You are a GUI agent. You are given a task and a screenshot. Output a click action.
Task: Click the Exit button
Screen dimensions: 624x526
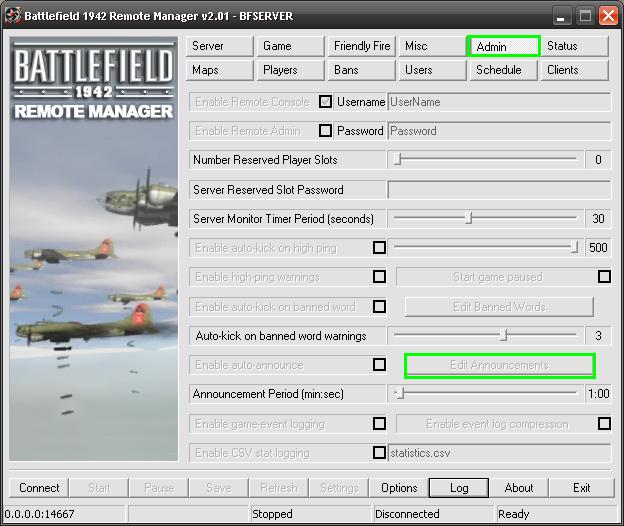coord(581,488)
